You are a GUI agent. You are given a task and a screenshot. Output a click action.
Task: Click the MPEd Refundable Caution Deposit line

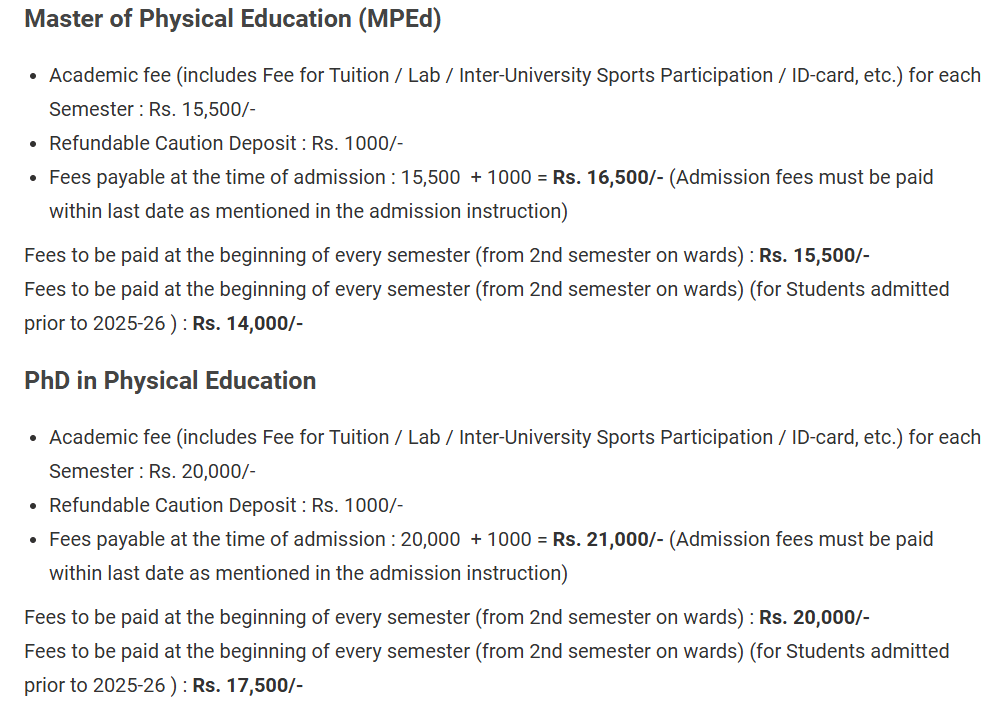click(226, 143)
